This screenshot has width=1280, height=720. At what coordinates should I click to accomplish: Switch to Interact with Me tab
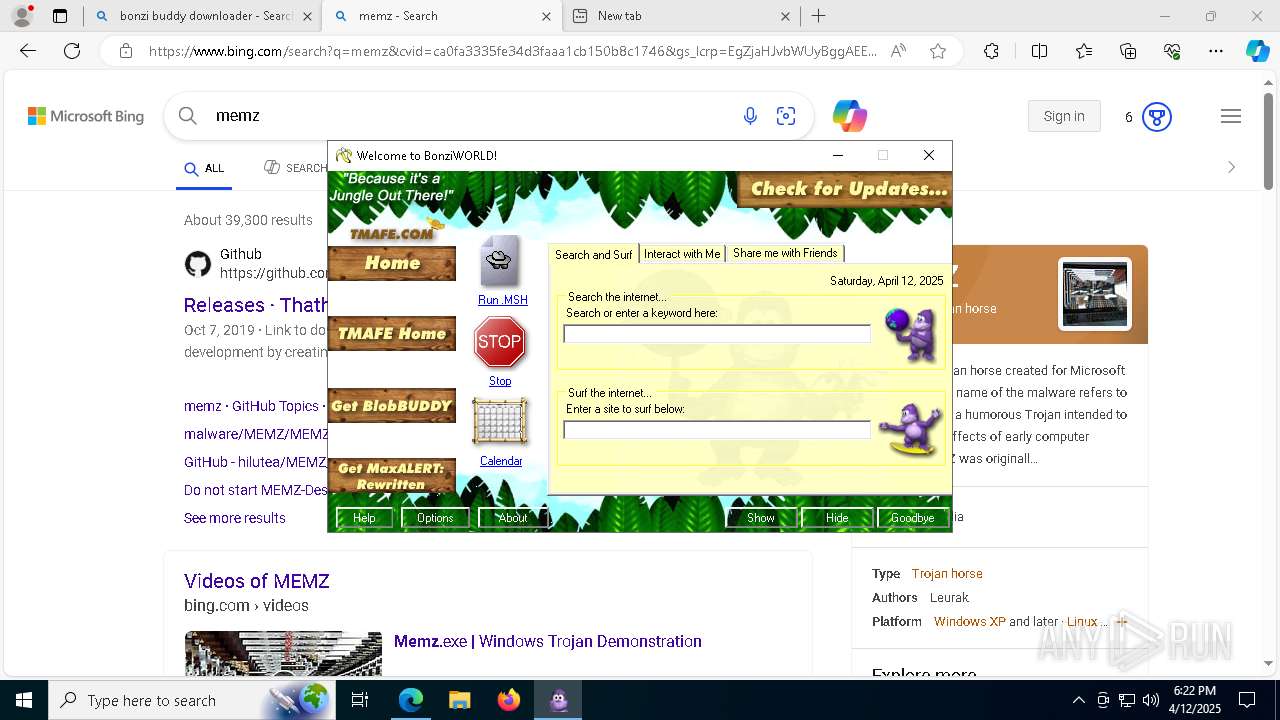(x=682, y=254)
